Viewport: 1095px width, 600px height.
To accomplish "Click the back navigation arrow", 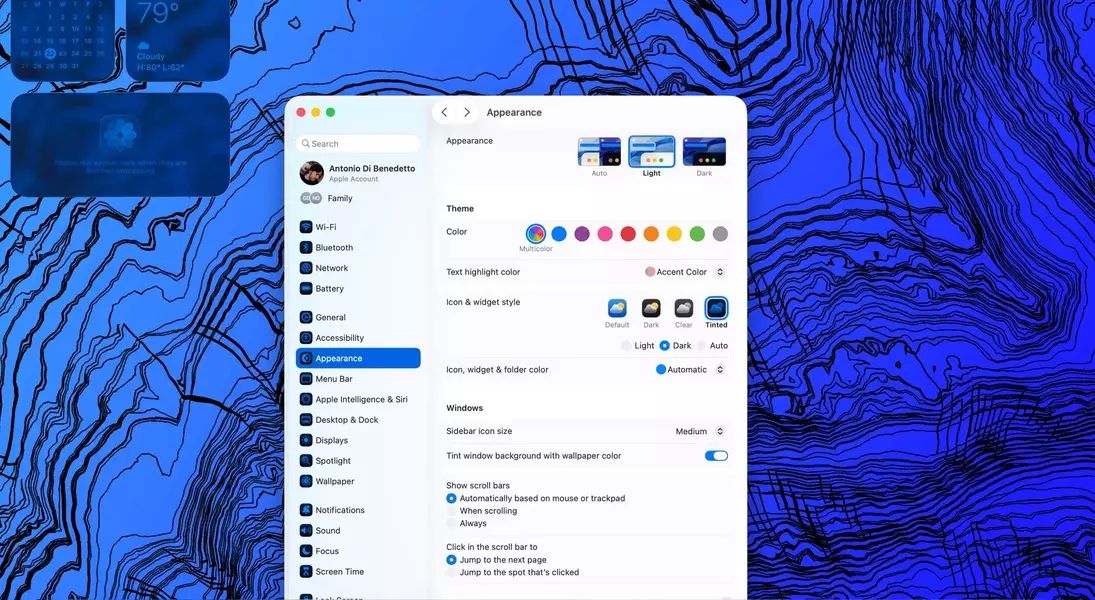I will click(x=445, y=113).
